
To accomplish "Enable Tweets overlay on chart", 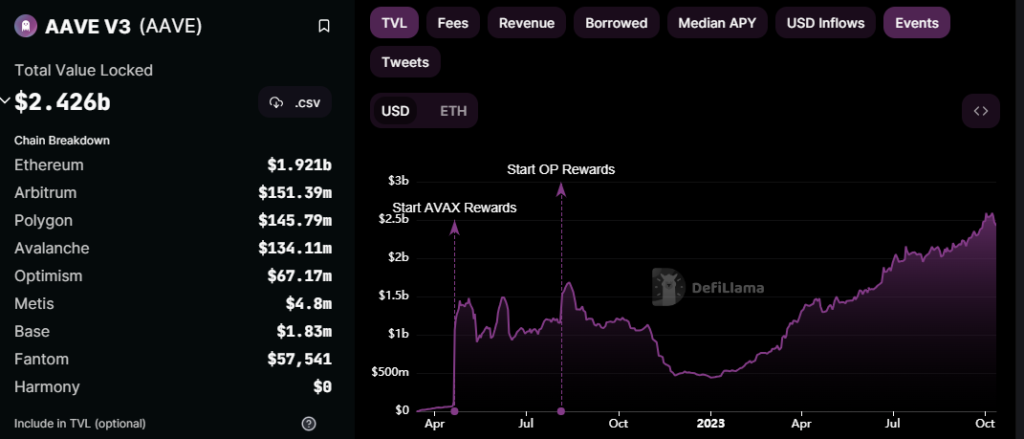I will coord(405,62).
